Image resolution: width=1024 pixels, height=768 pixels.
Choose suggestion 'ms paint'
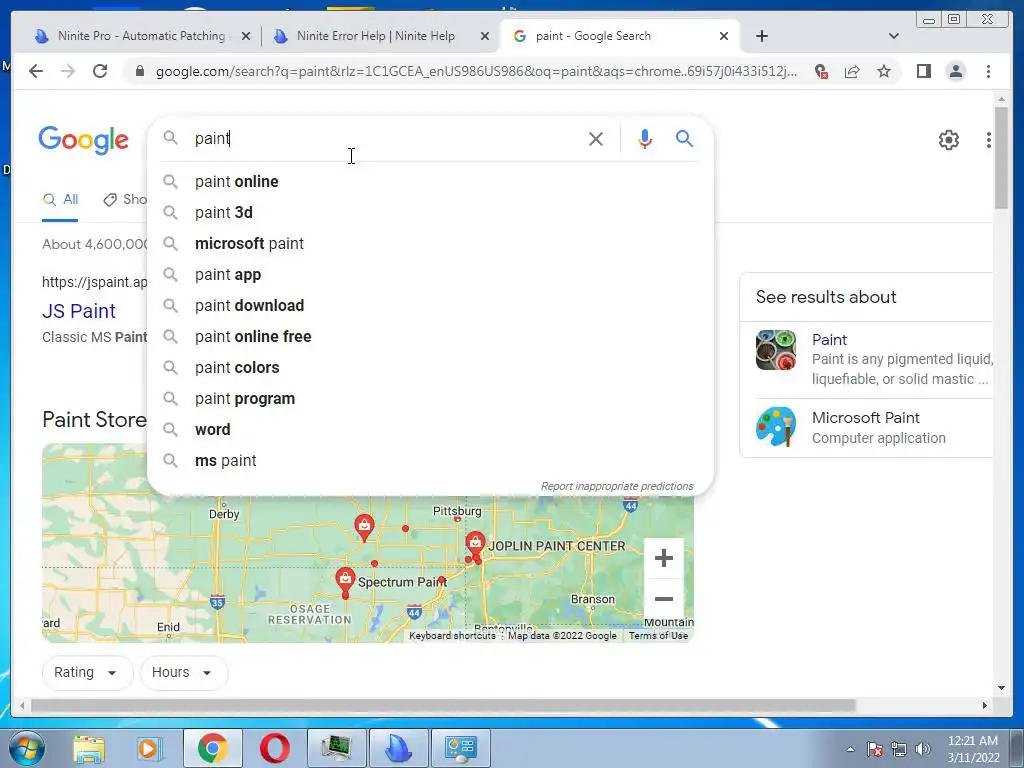431,460
